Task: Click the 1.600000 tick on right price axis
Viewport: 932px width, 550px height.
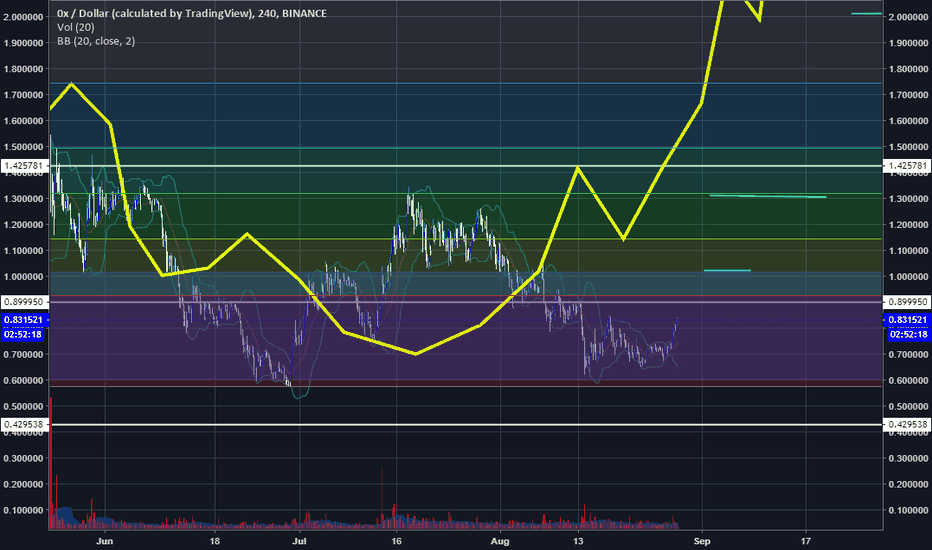Action: tap(908, 121)
